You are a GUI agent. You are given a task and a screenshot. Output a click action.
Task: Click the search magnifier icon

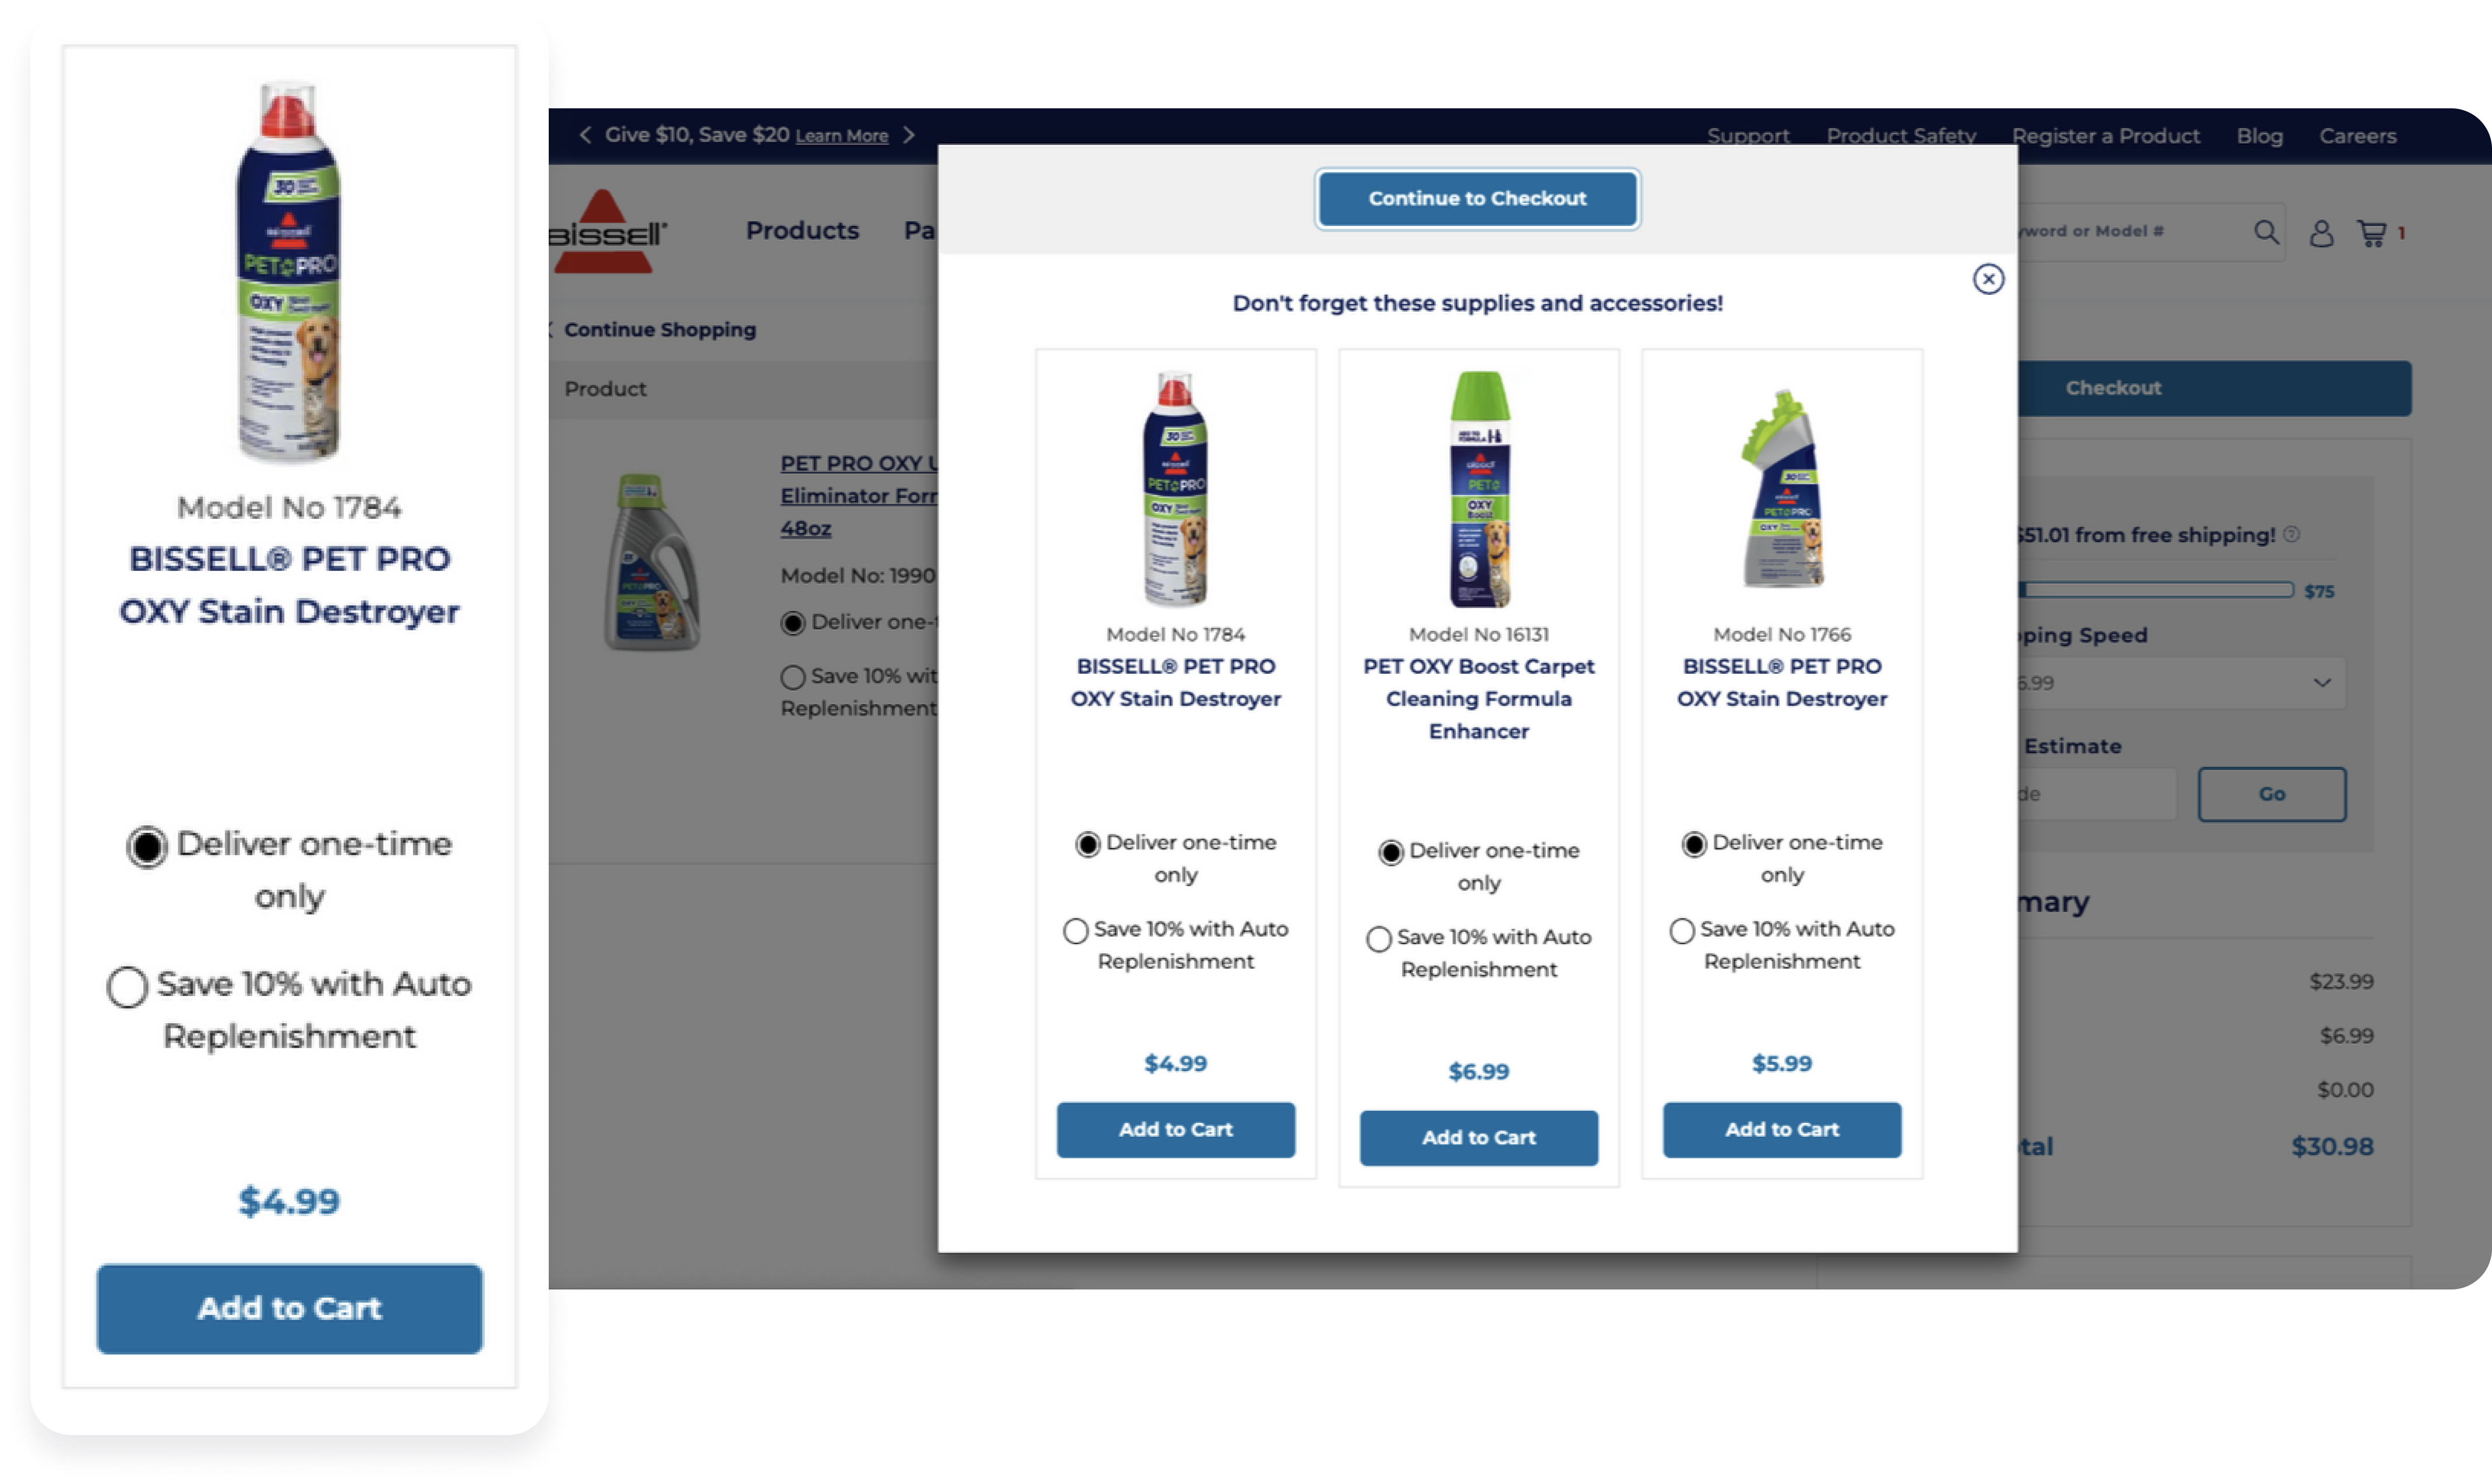point(2266,232)
